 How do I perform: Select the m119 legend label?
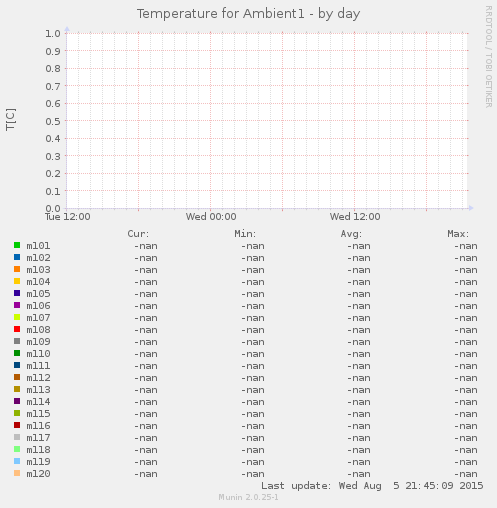tap(38, 462)
